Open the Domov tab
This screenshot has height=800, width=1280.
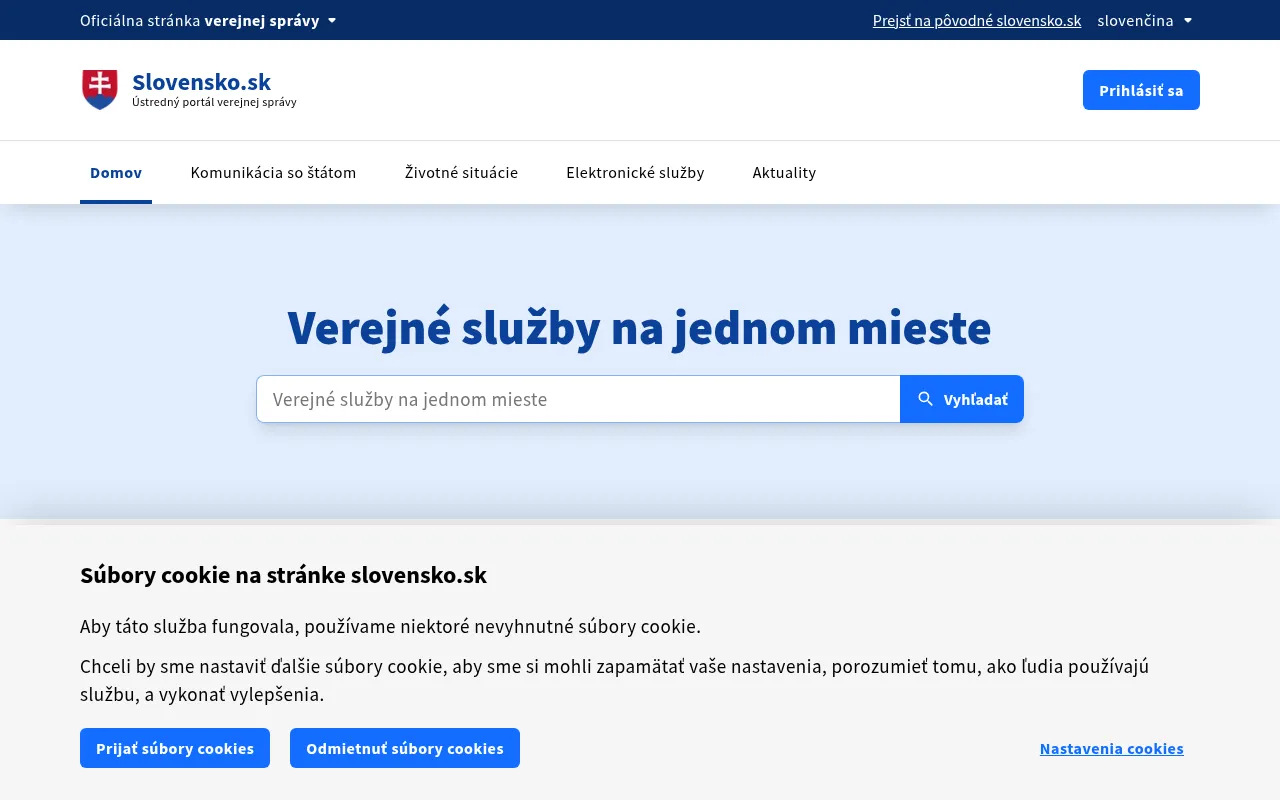coord(116,172)
